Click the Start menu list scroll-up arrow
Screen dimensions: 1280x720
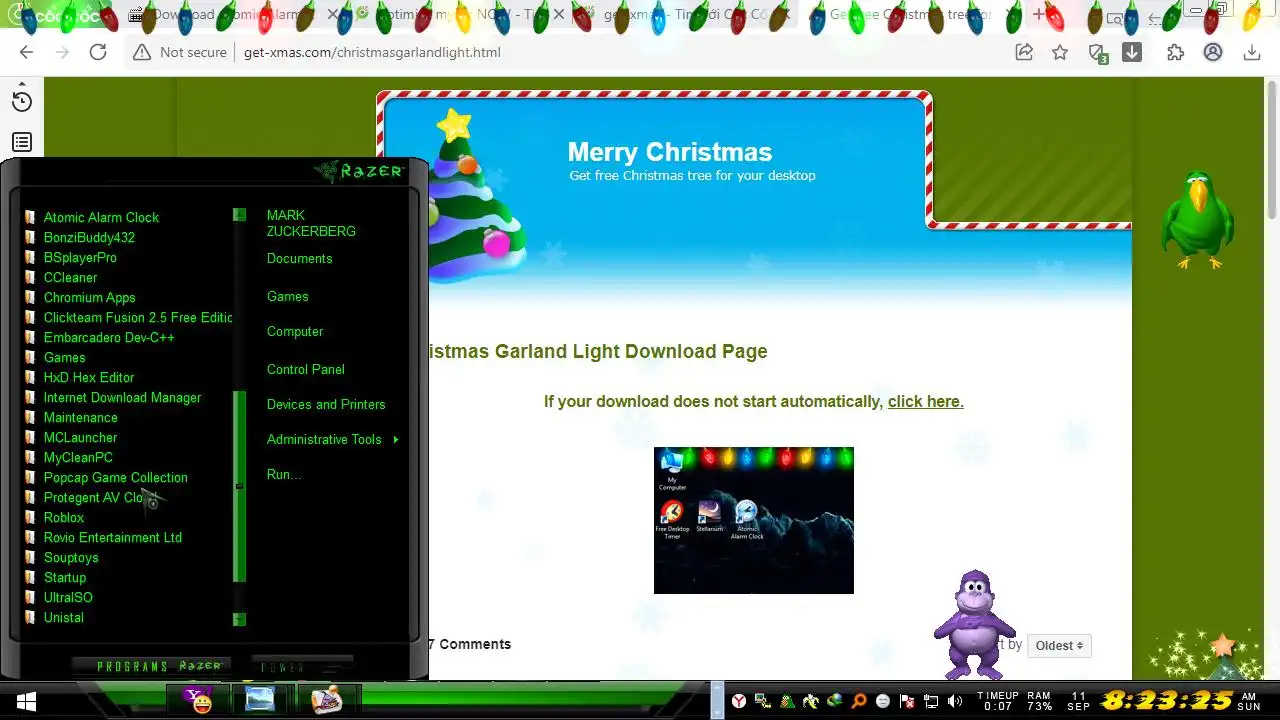click(x=239, y=214)
